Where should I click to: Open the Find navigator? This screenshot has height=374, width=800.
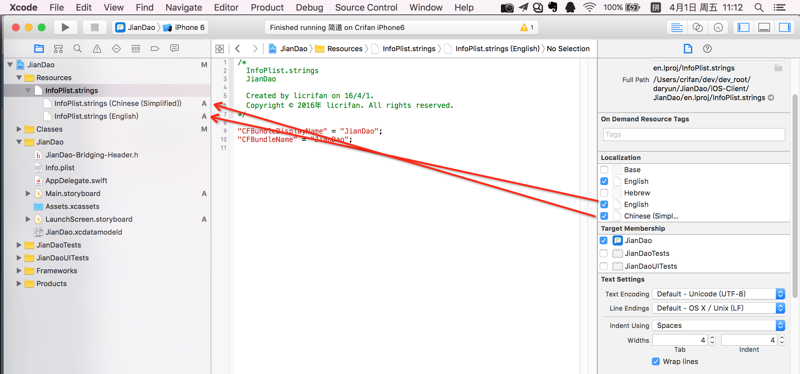[78, 48]
